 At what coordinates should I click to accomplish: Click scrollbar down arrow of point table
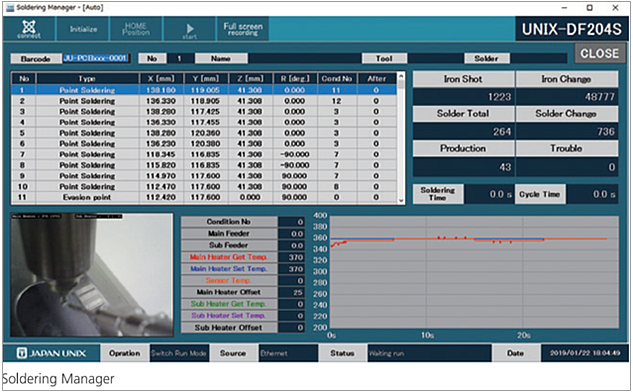[401, 200]
